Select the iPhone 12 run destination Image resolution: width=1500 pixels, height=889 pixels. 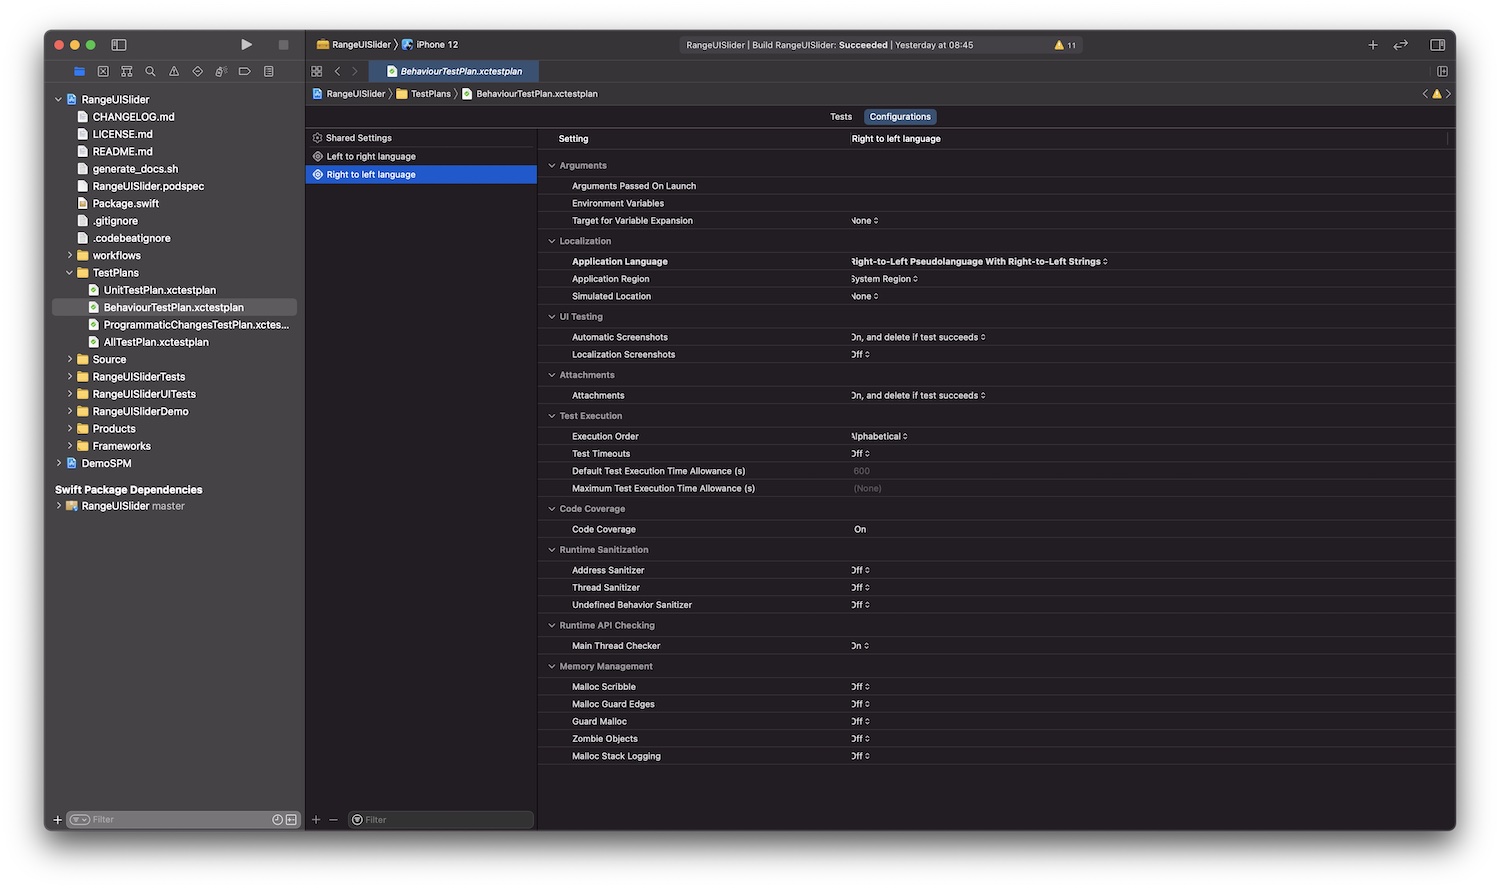point(430,45)
